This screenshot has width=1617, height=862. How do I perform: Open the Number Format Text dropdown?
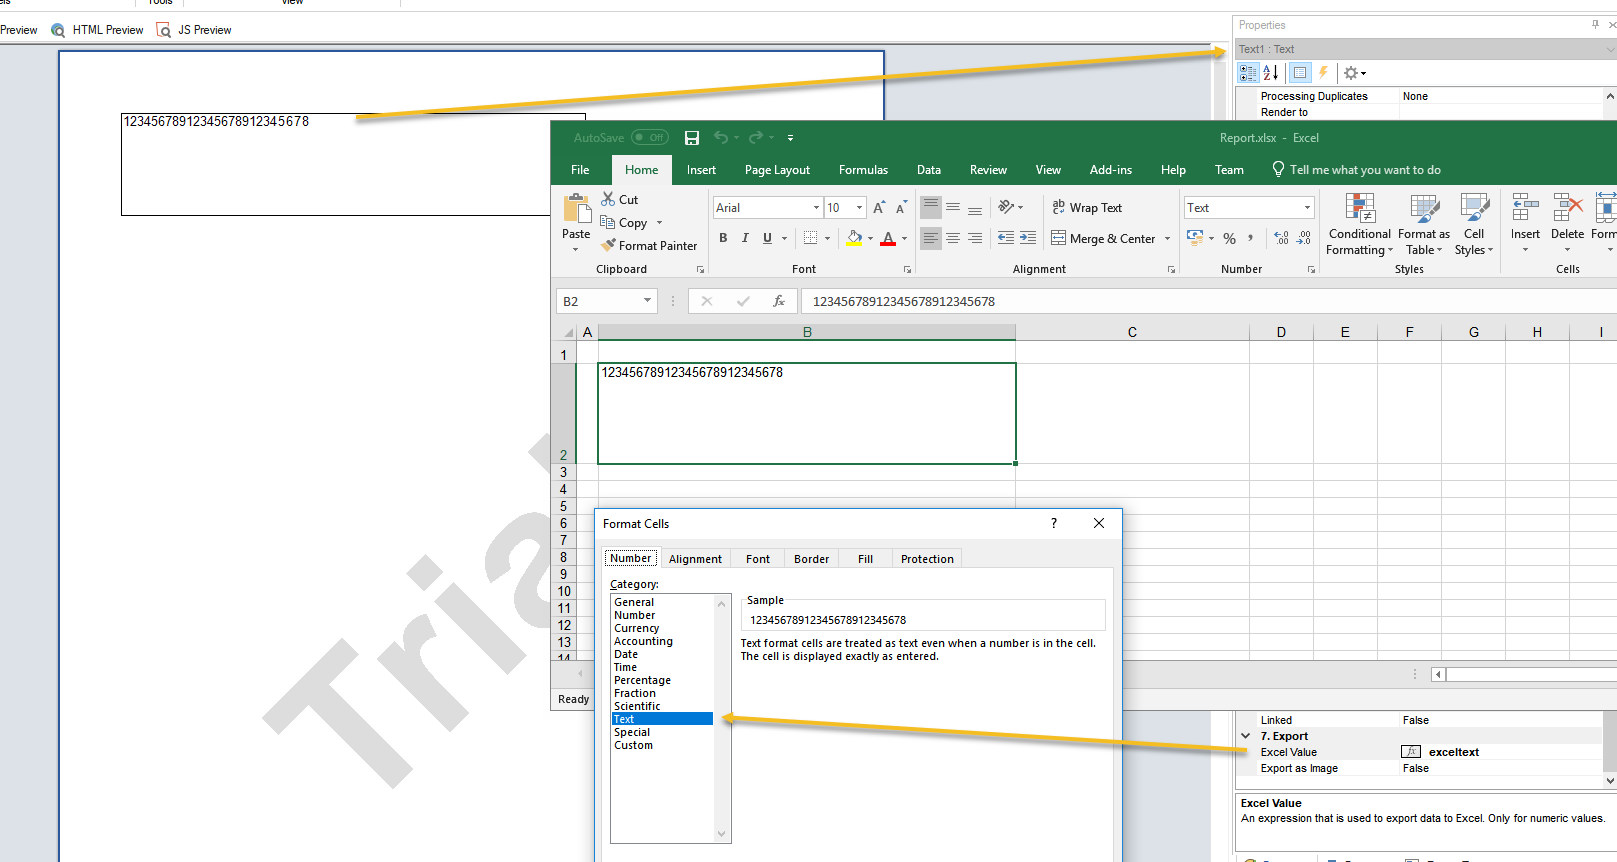click(x=1307, y=208)
